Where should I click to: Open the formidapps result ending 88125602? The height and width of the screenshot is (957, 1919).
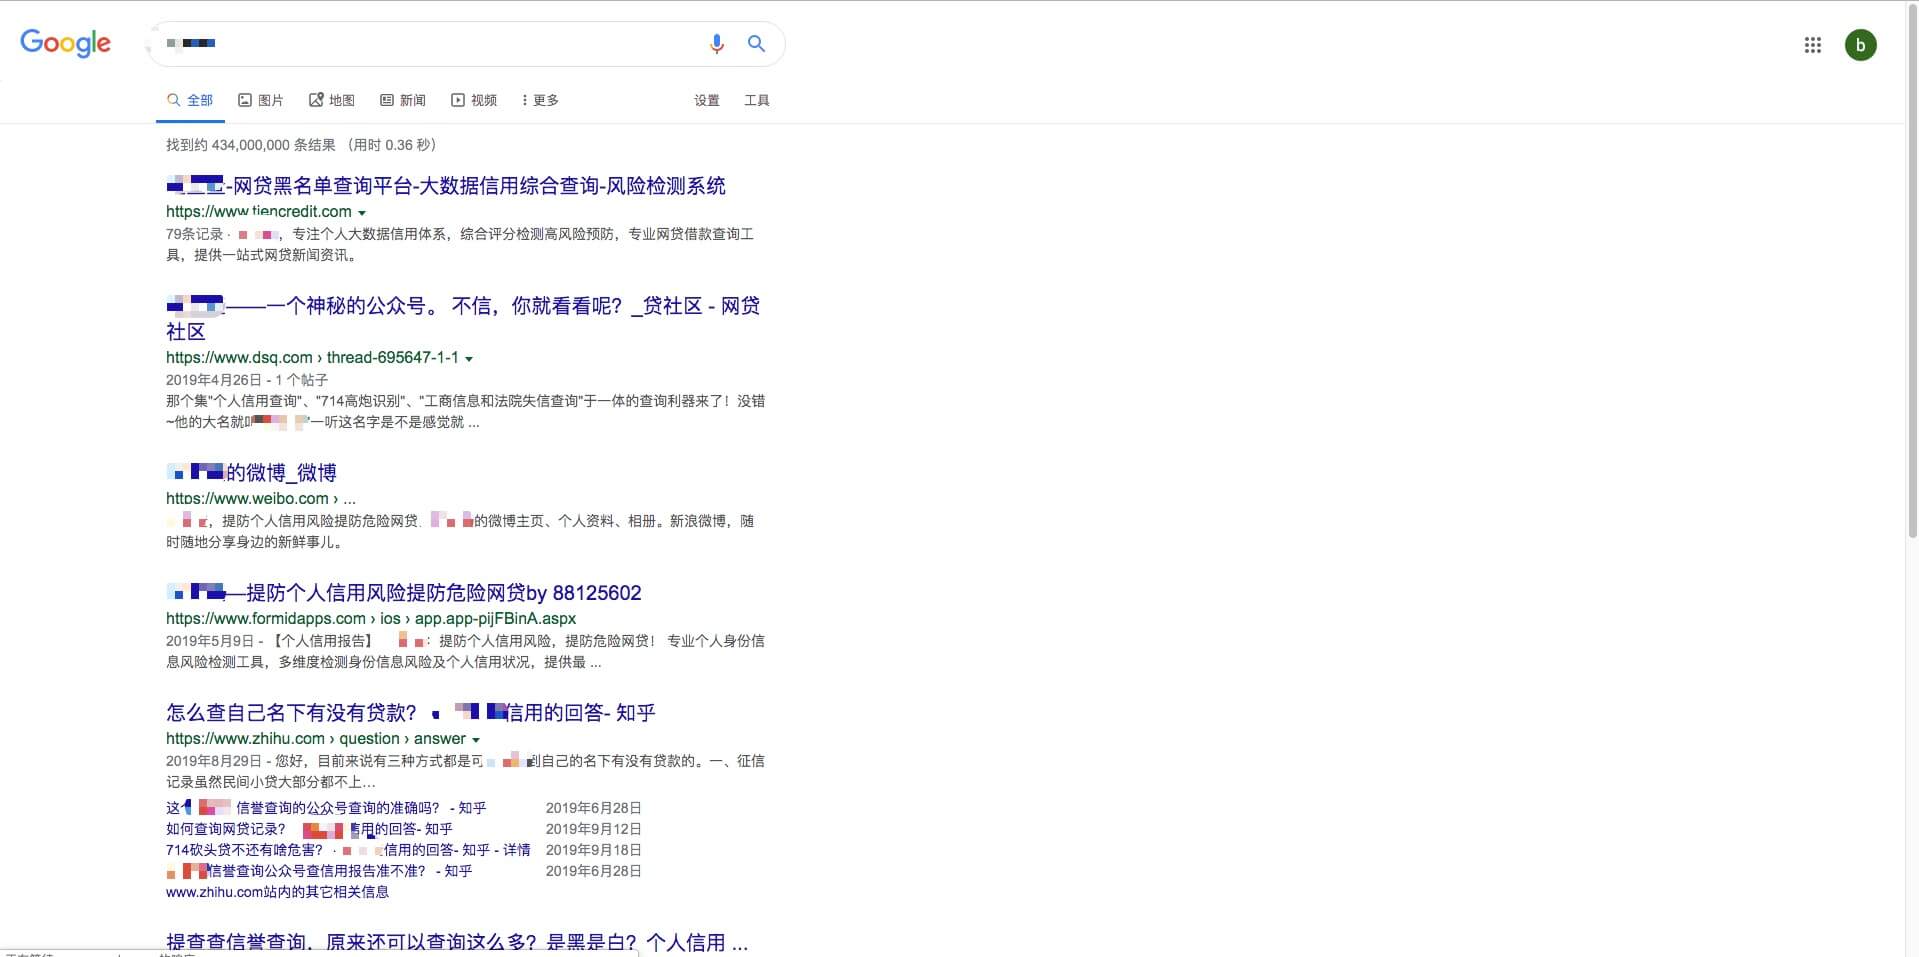(443, 593)
